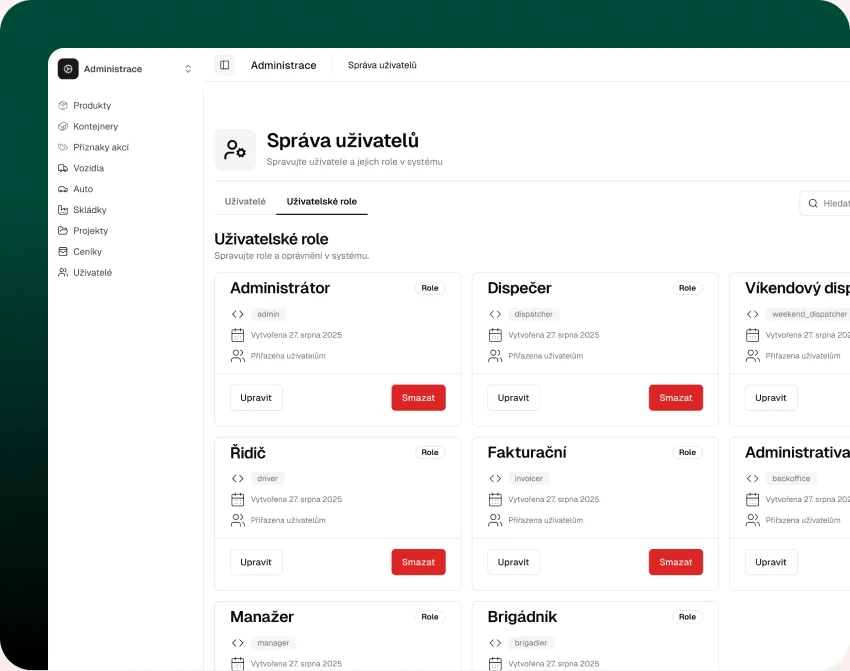
Task: Click the users icon on Dispečer card
Action: pyautogui.click(x=495, y=356)
